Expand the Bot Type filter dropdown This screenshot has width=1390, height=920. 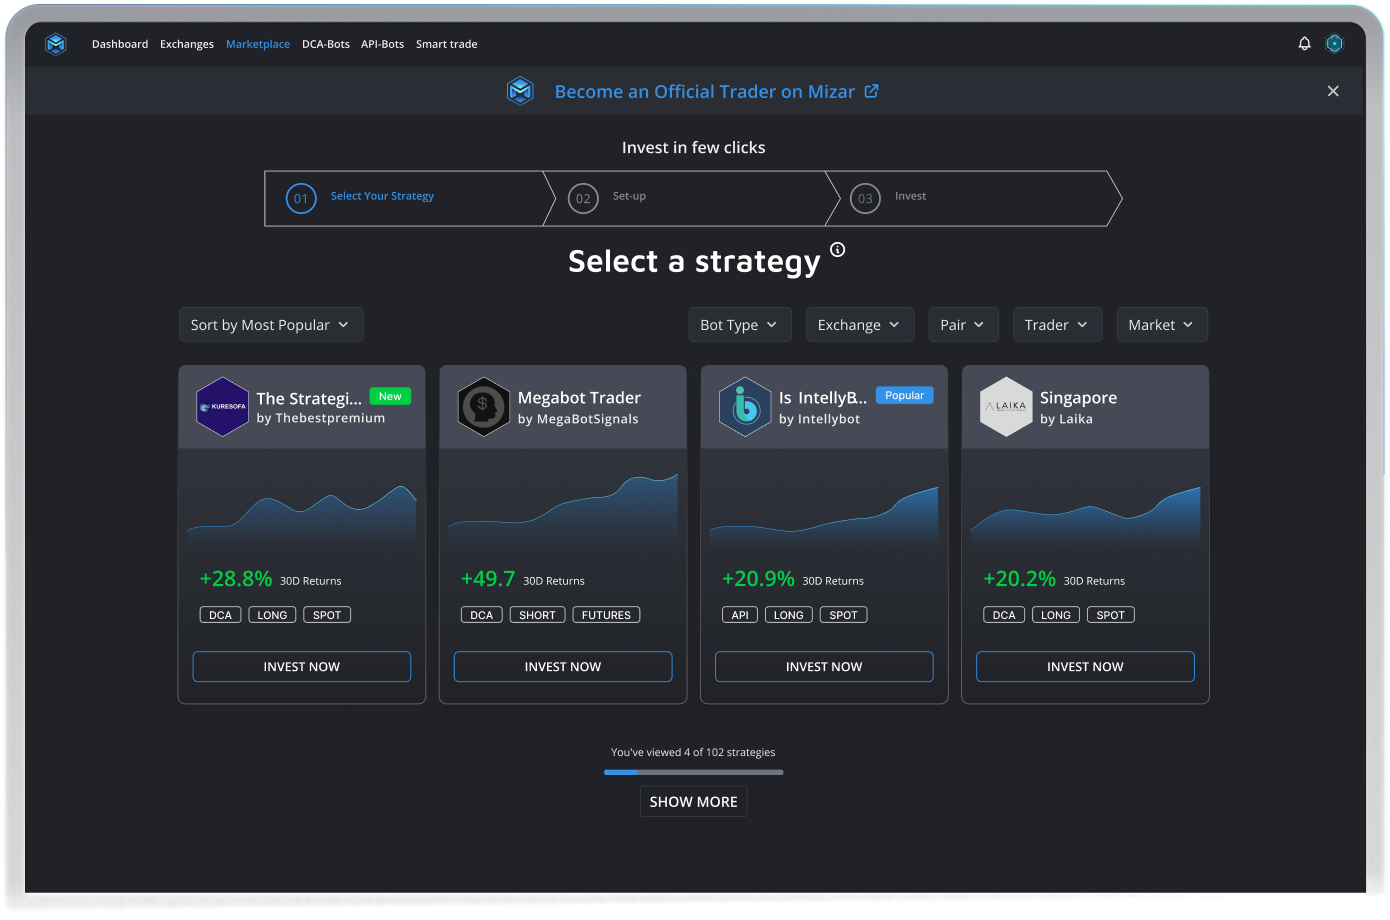click(740, 324)
